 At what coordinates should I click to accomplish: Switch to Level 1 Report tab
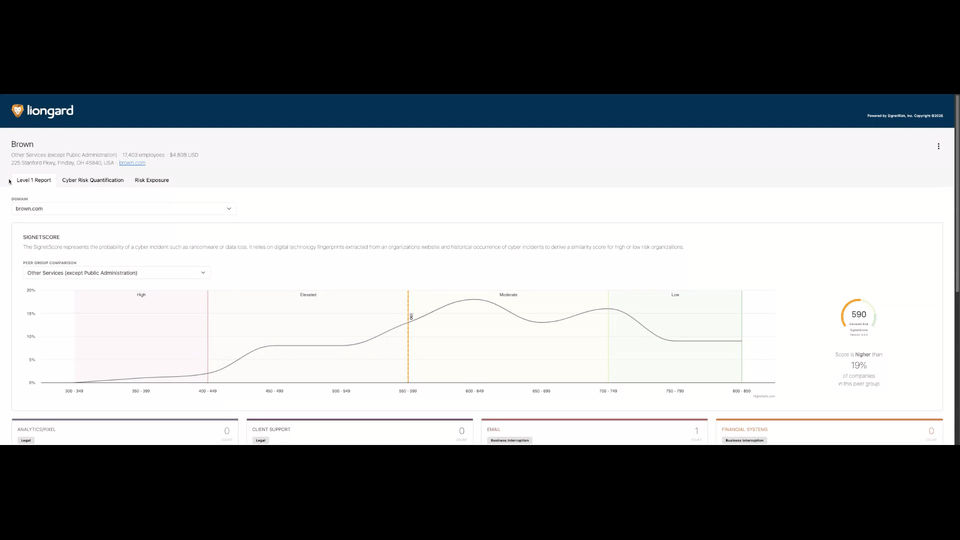(34, 180)
